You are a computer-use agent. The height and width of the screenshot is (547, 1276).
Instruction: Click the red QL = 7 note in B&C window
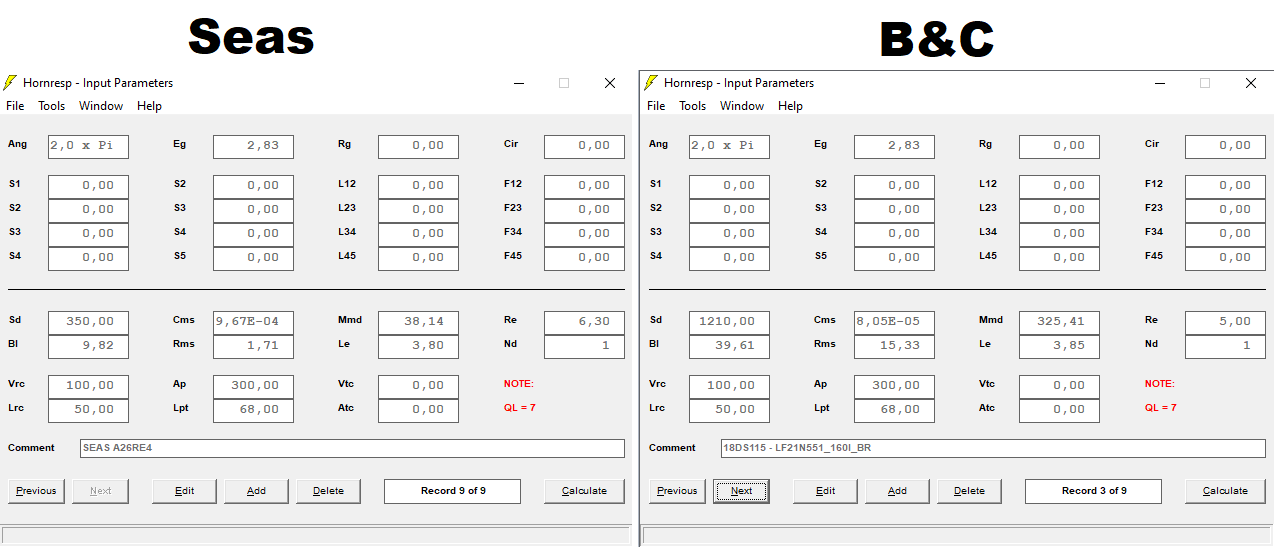tap(1161, 408)
